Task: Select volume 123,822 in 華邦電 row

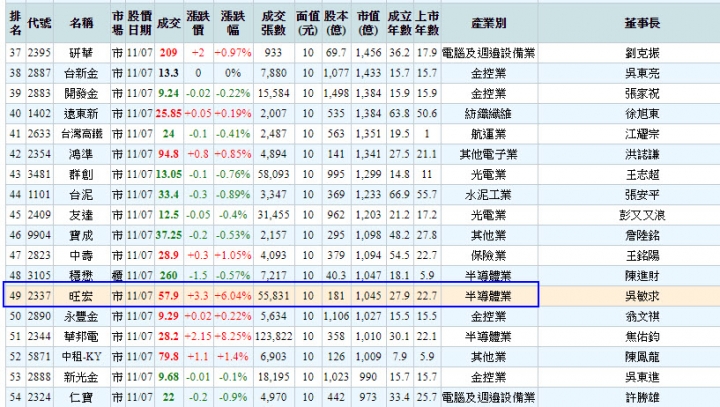Action: point(273,336)
